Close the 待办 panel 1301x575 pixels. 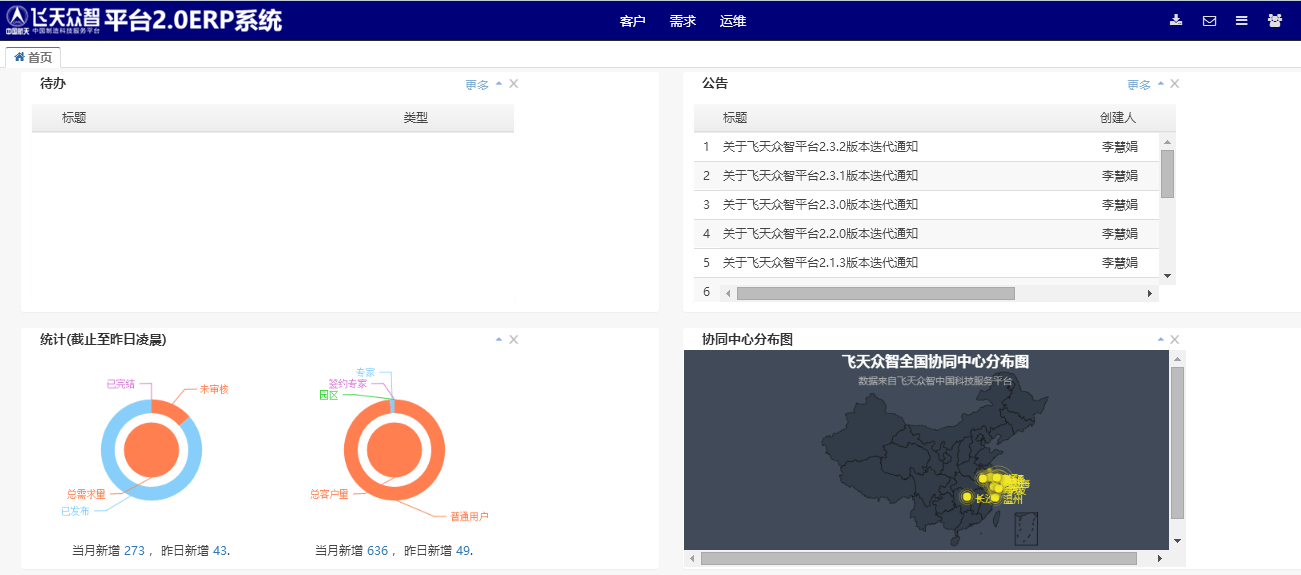(514, 84)
